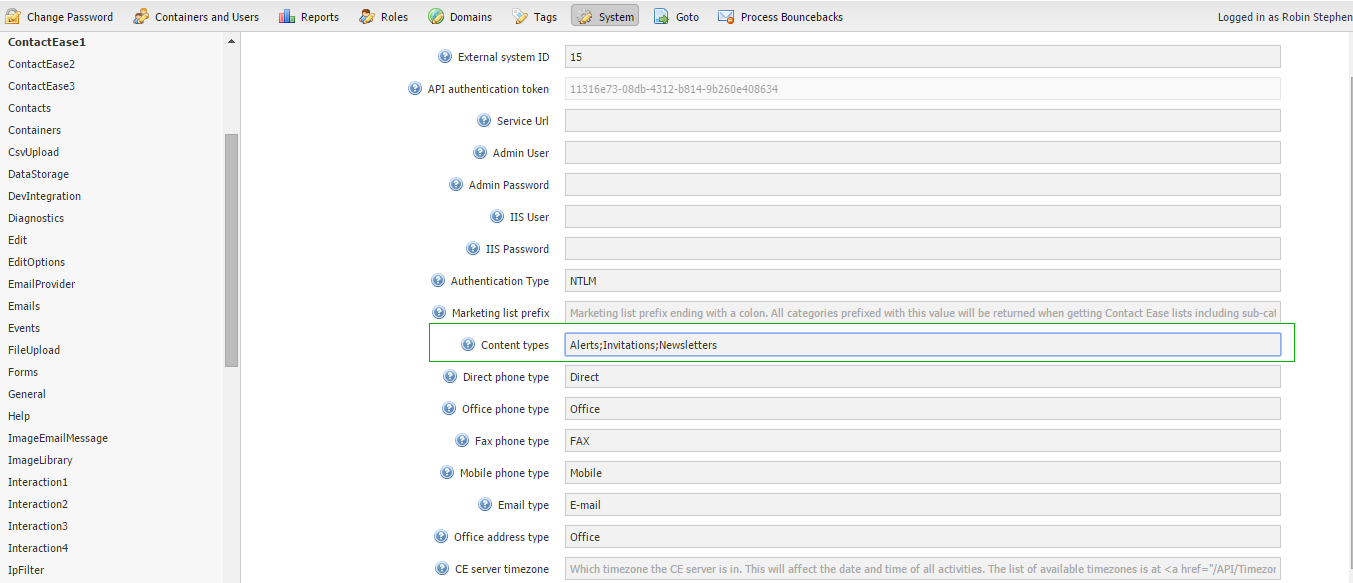Click the help icon beside External system ID
The image size is (1353, 583).
click(445, 57)
